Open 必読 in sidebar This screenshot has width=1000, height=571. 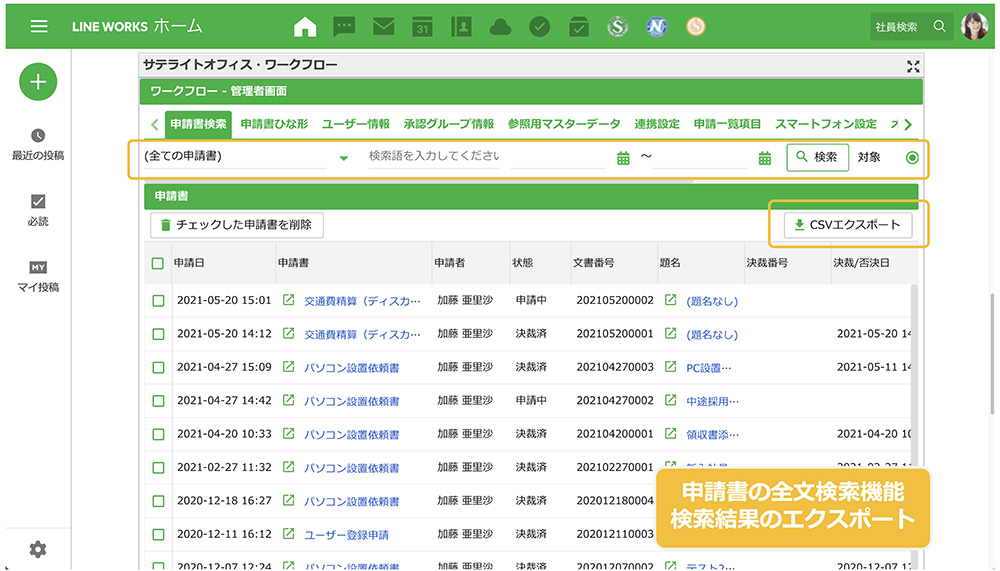click(x=38, y=211)
